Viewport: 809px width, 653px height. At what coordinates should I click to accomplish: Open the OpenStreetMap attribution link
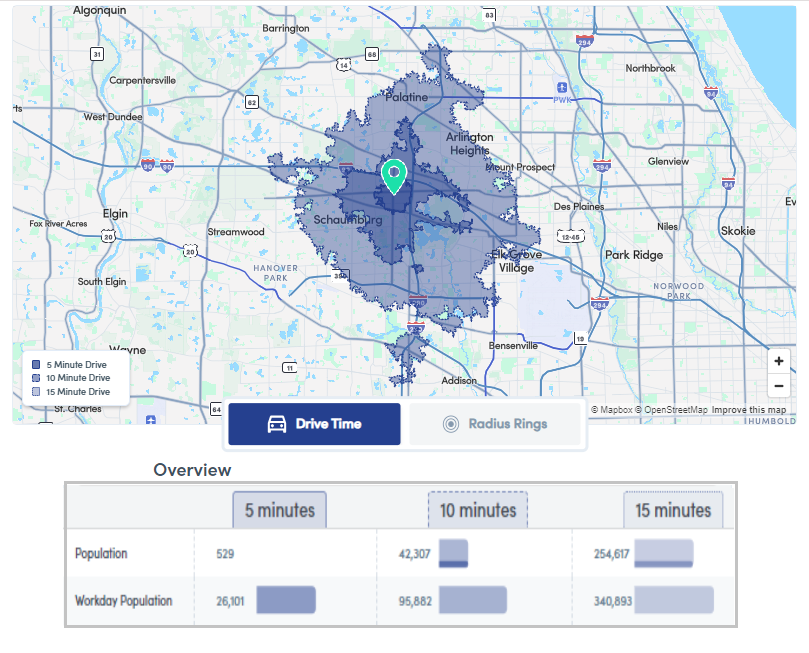tap(675, 410)
